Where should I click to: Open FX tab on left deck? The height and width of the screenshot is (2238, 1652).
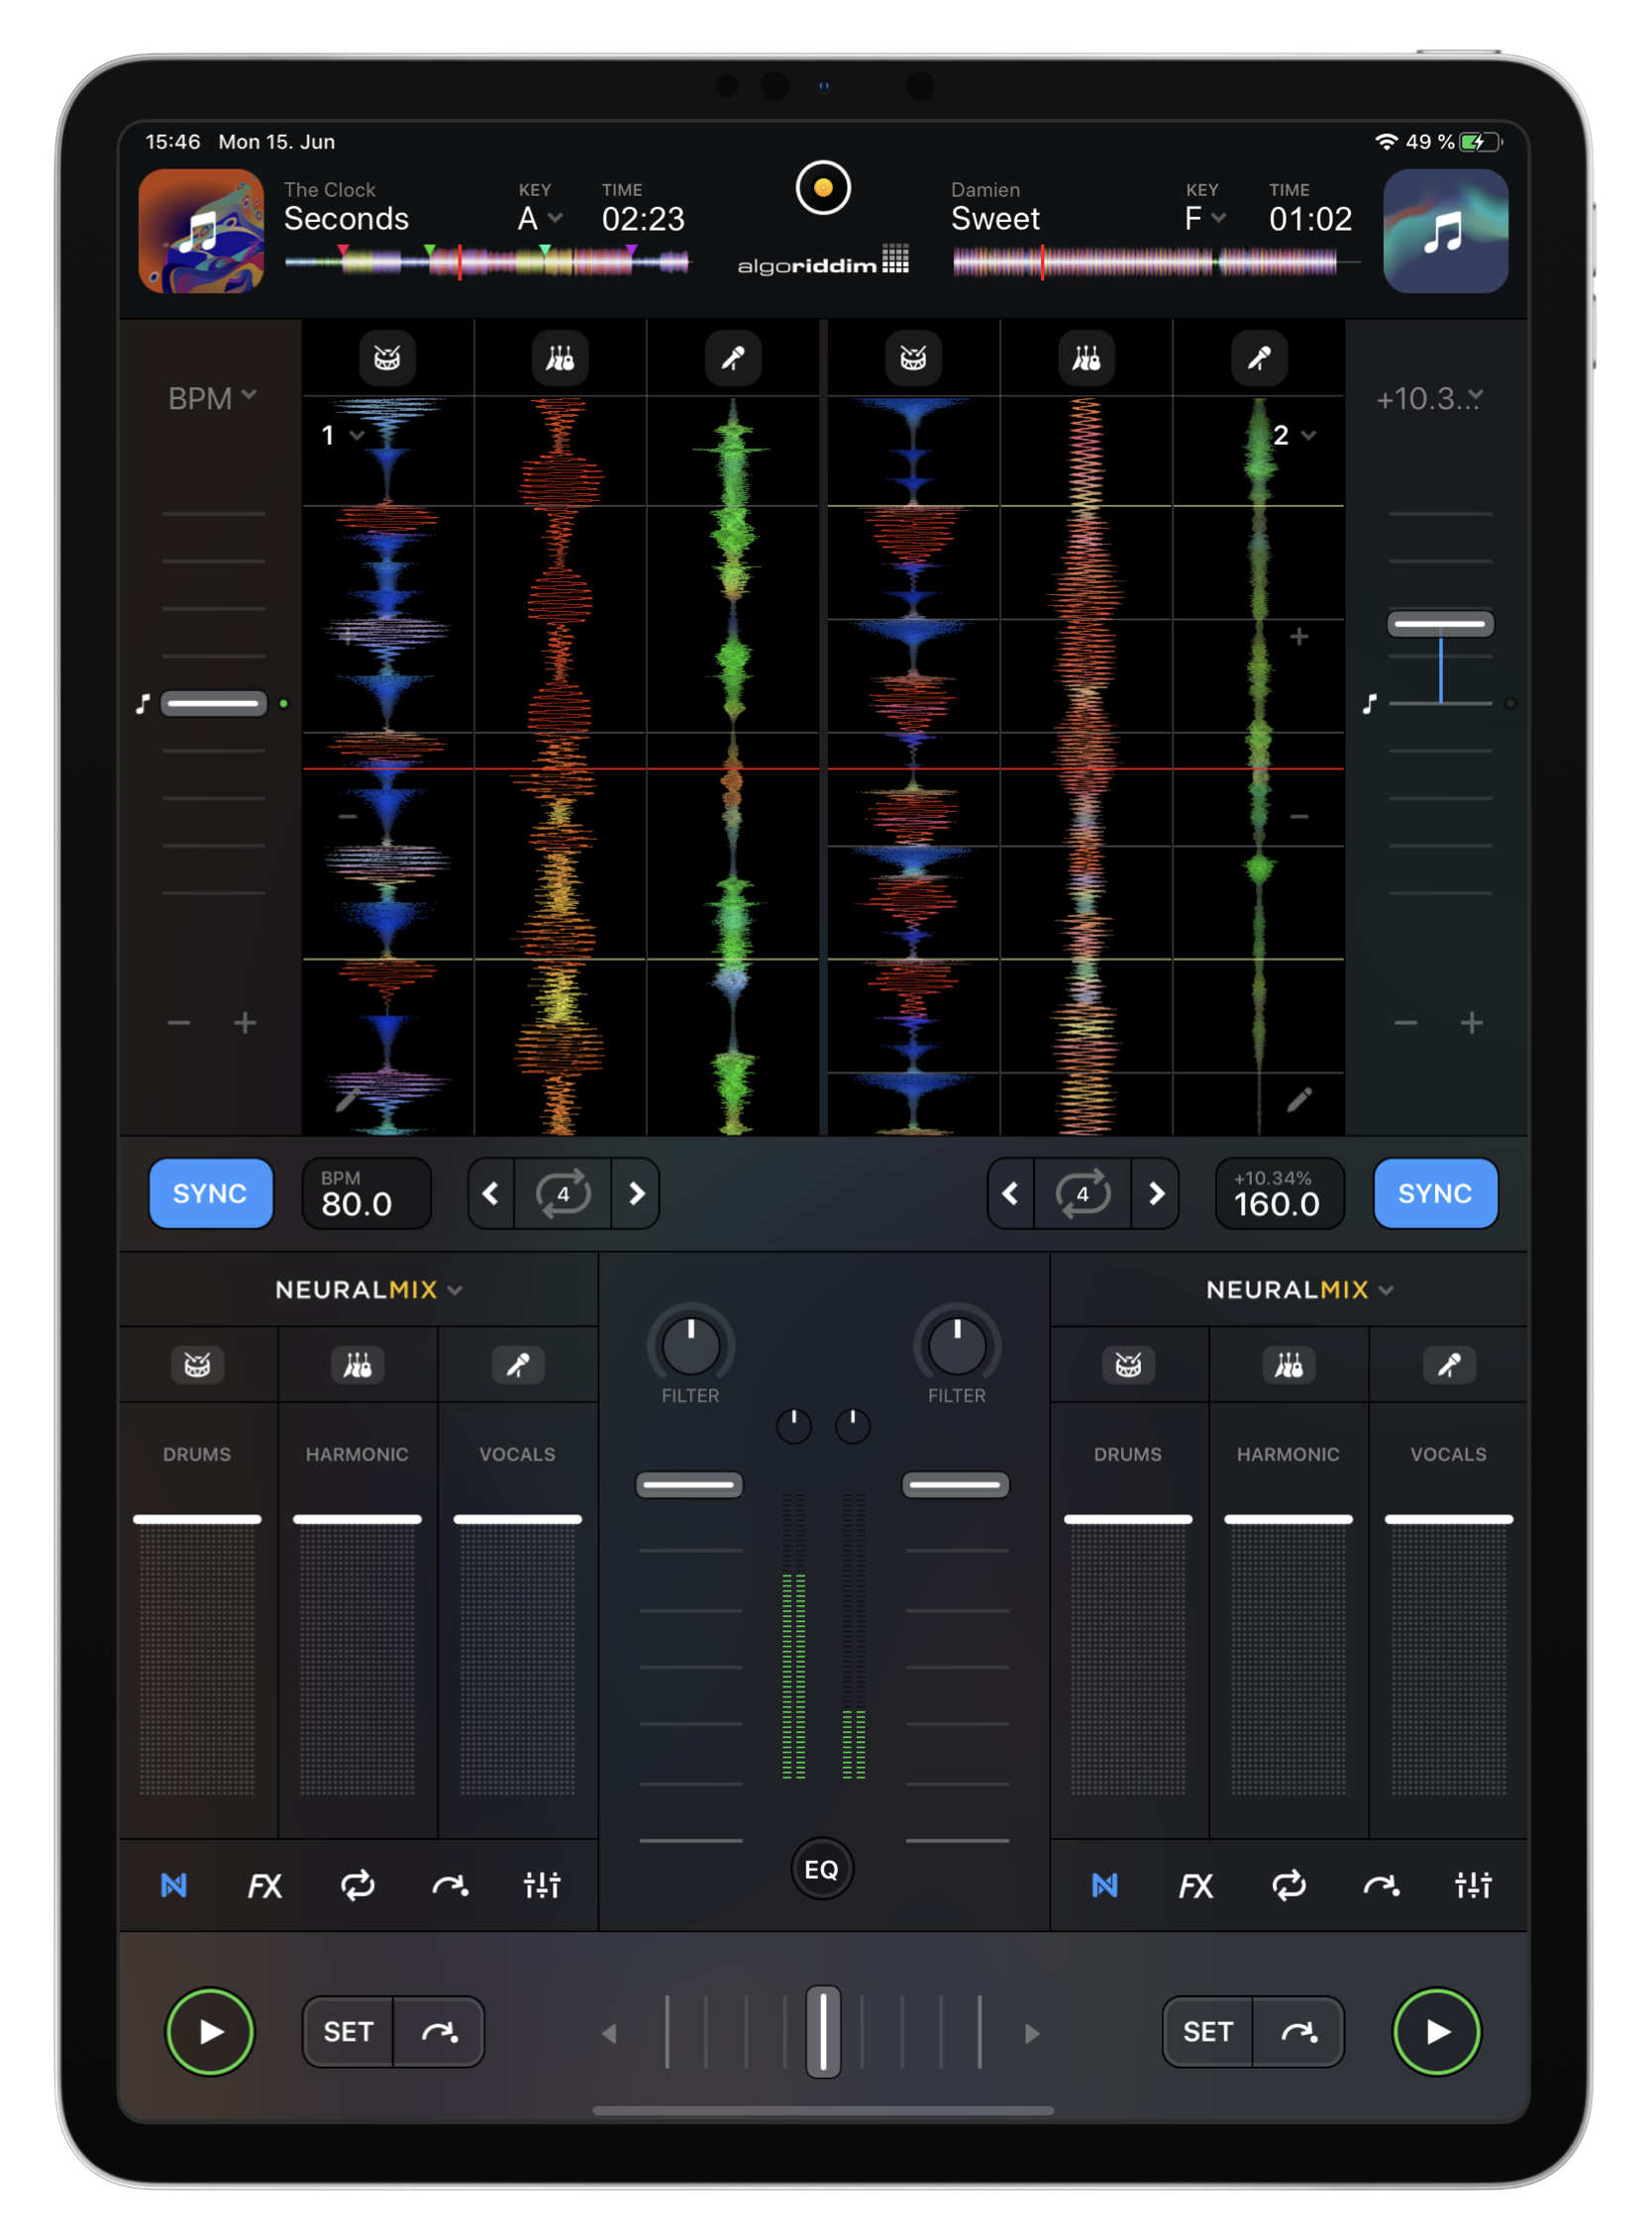264,1886
